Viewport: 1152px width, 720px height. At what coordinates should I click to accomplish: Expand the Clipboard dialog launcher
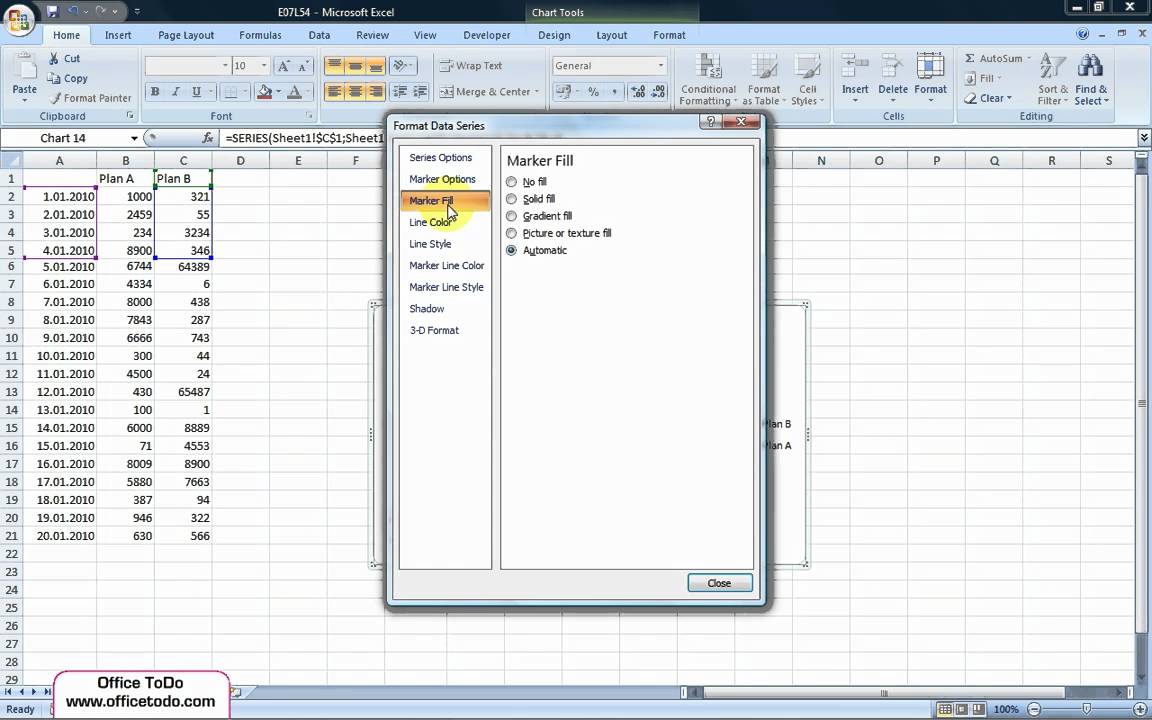pyautogui.click(x=130, y=116)
